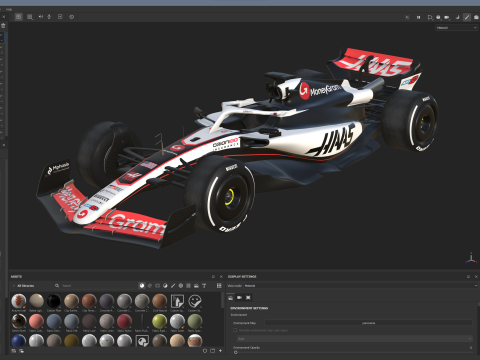Filter assets by environment maps icon
Screen dimensions: 480x360
(196, 286)
